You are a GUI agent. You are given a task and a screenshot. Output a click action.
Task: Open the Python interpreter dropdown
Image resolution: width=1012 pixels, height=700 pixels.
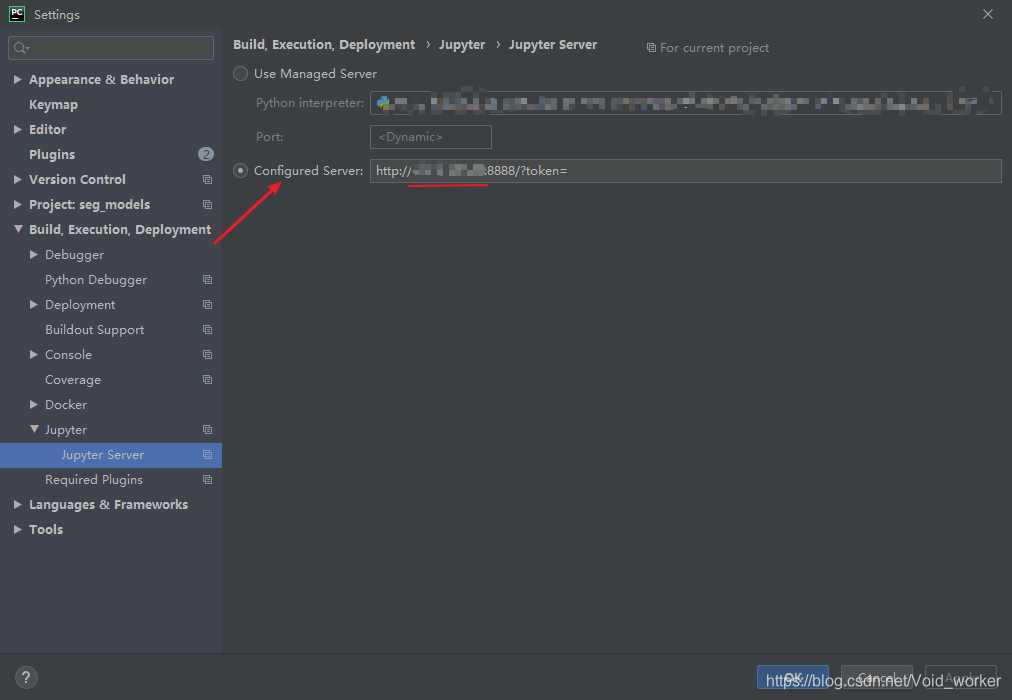(x=685, y=103)
